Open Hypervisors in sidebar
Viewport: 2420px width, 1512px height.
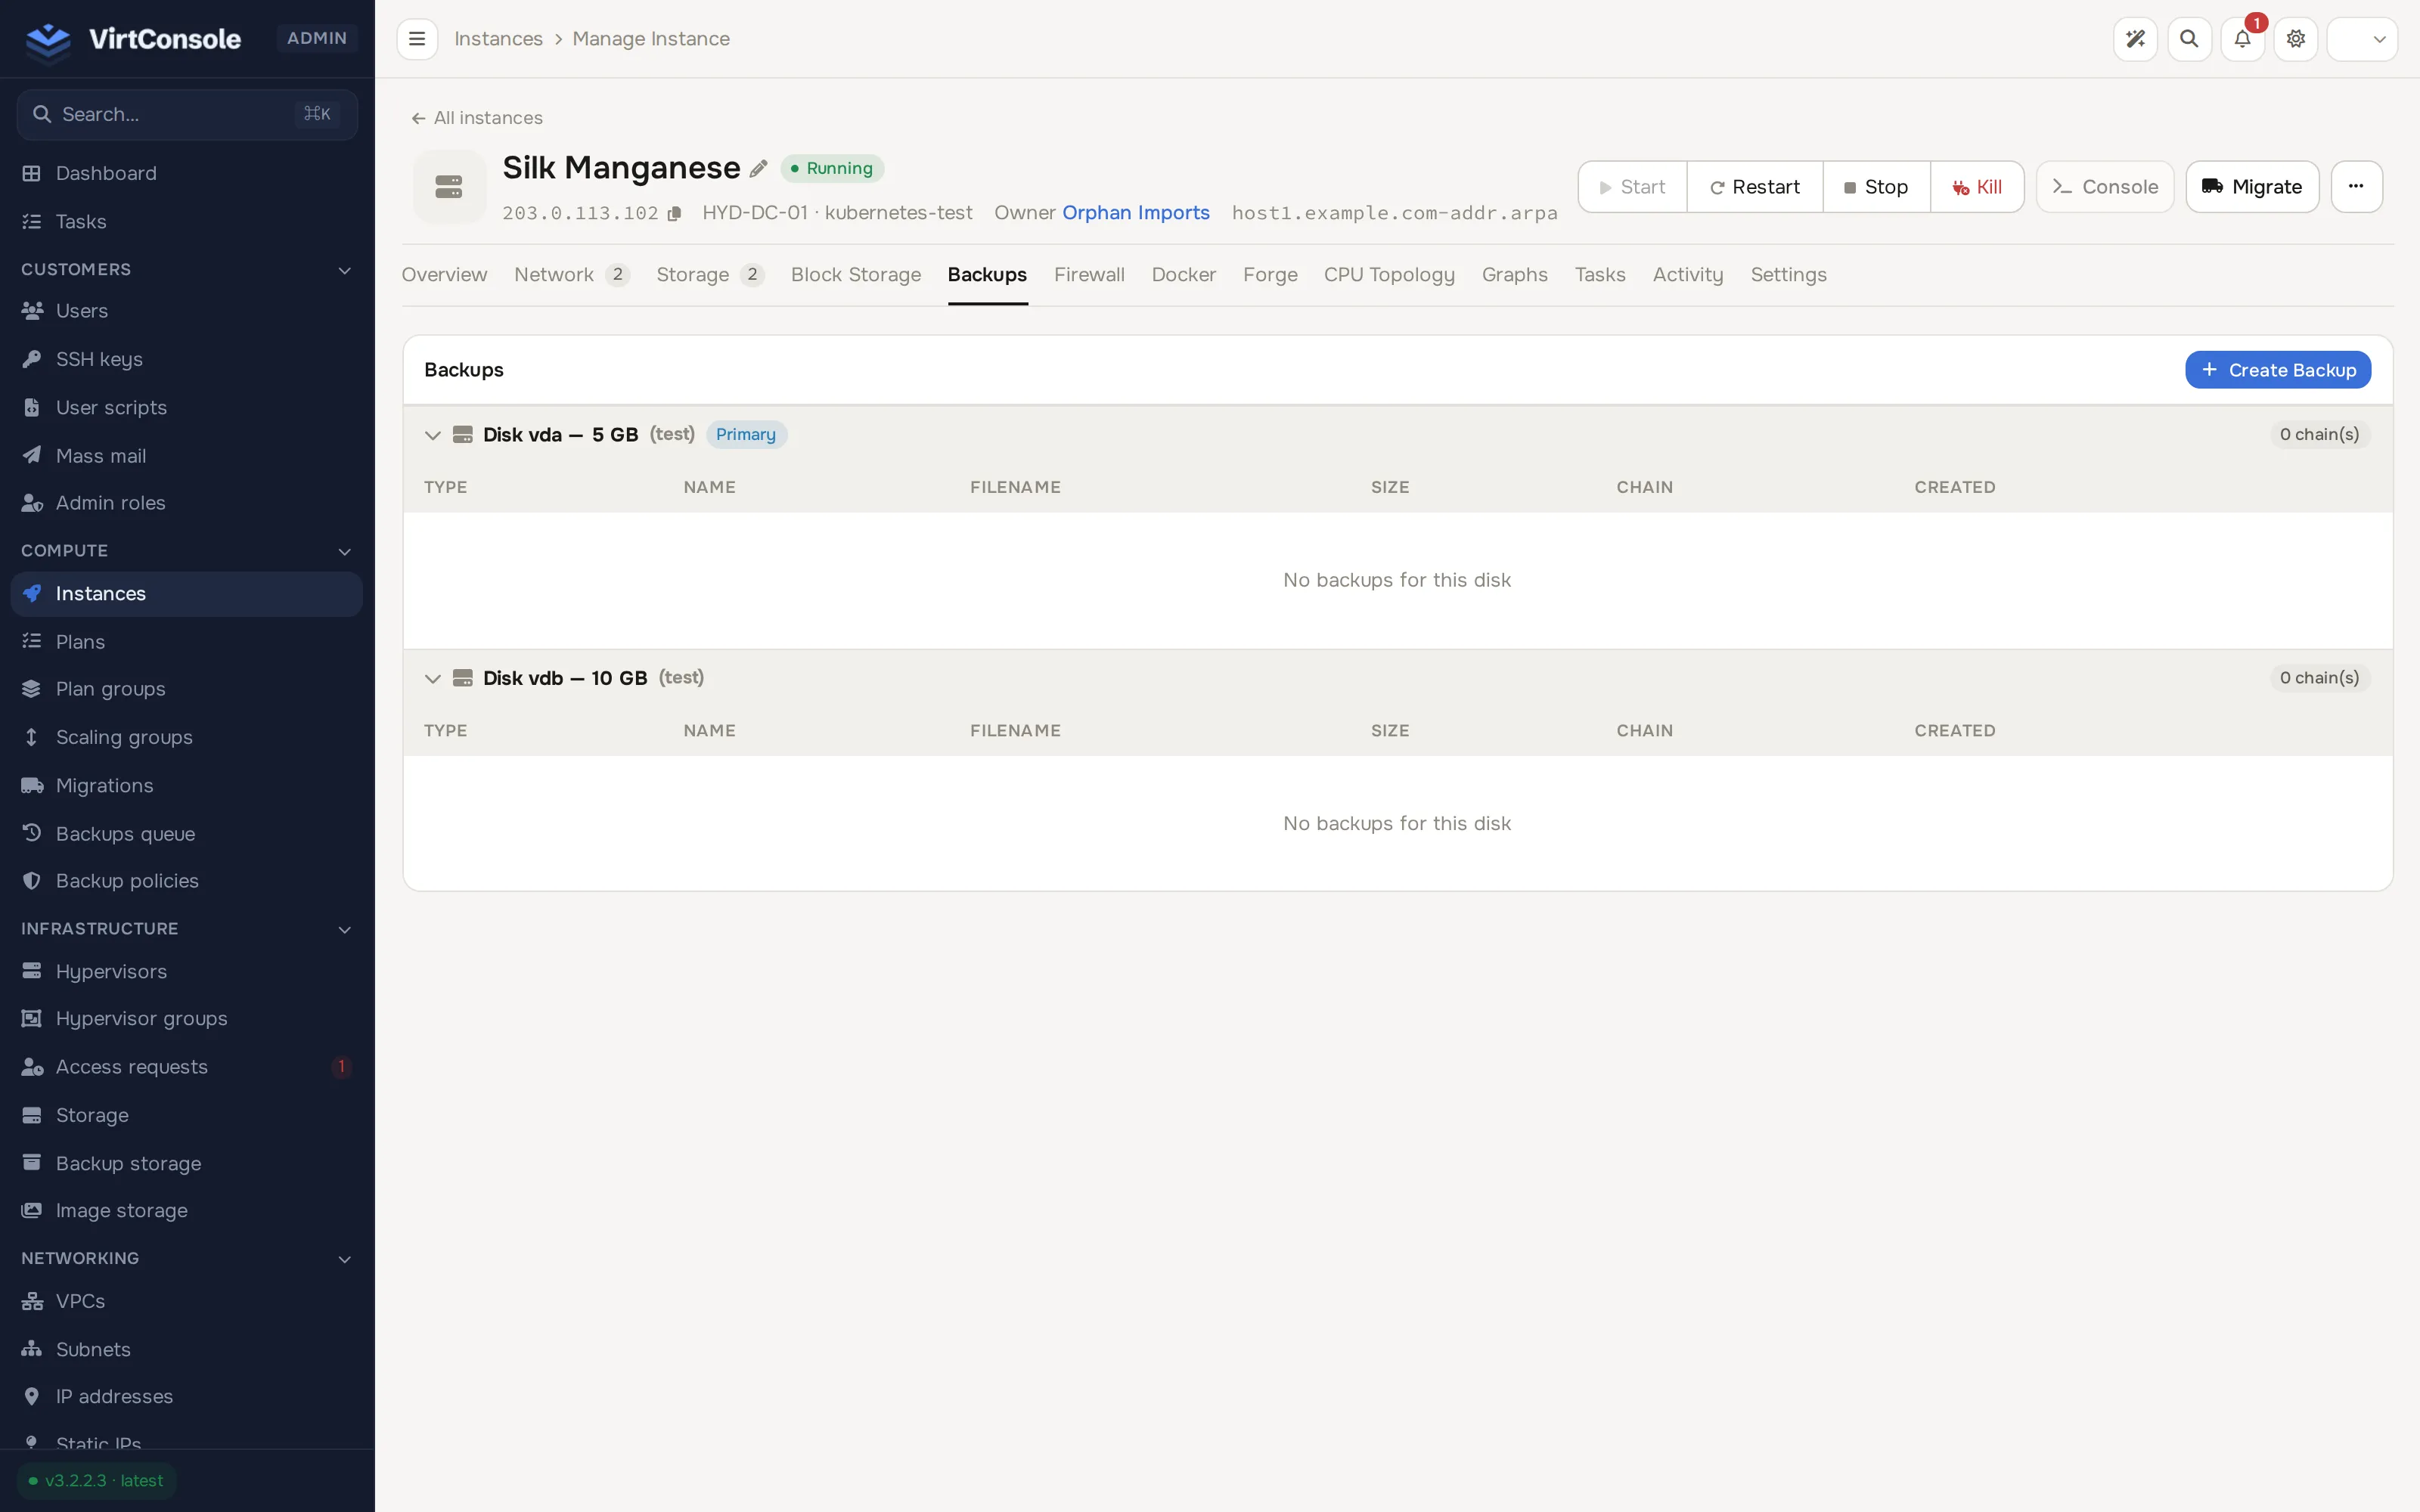click(187, 971)
